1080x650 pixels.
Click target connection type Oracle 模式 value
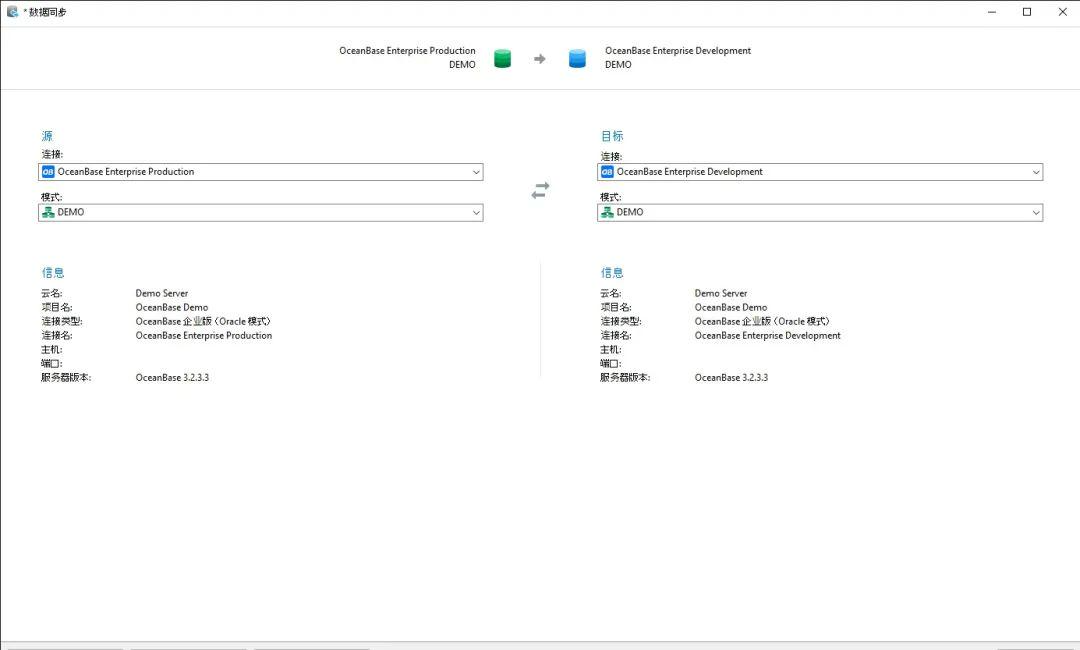[762, 322]
